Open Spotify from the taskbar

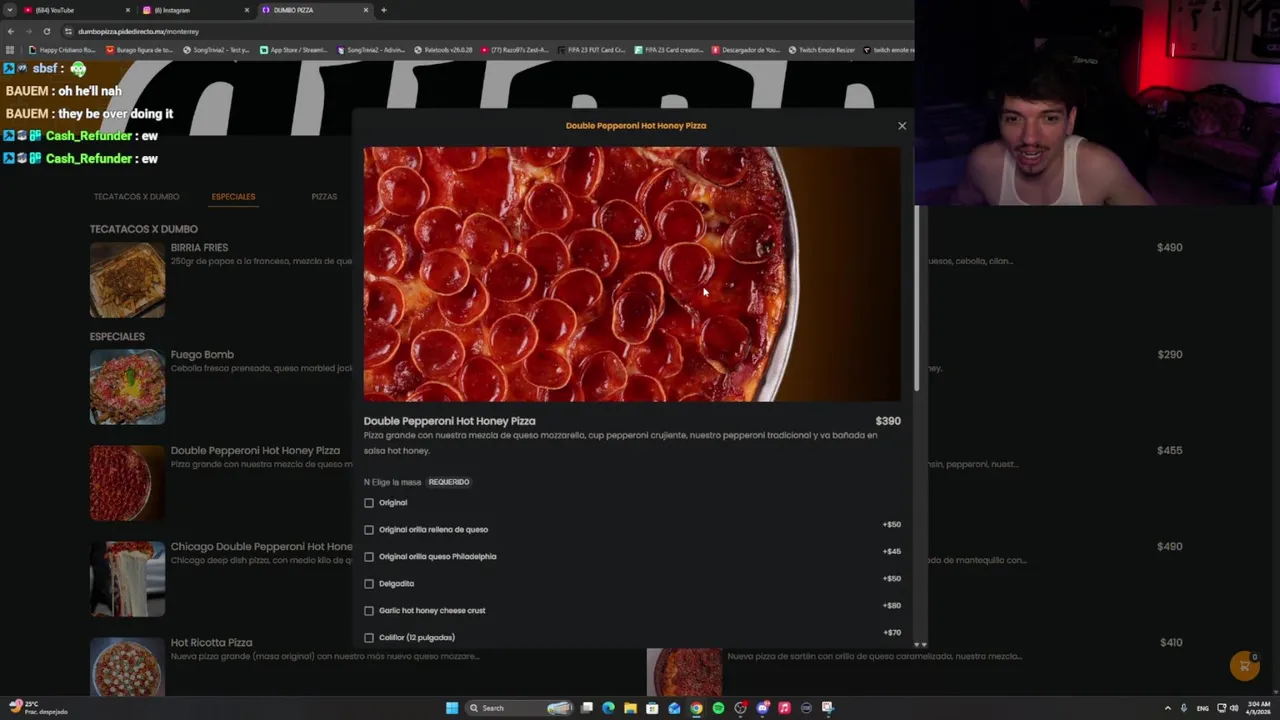[x=718, y=708]
